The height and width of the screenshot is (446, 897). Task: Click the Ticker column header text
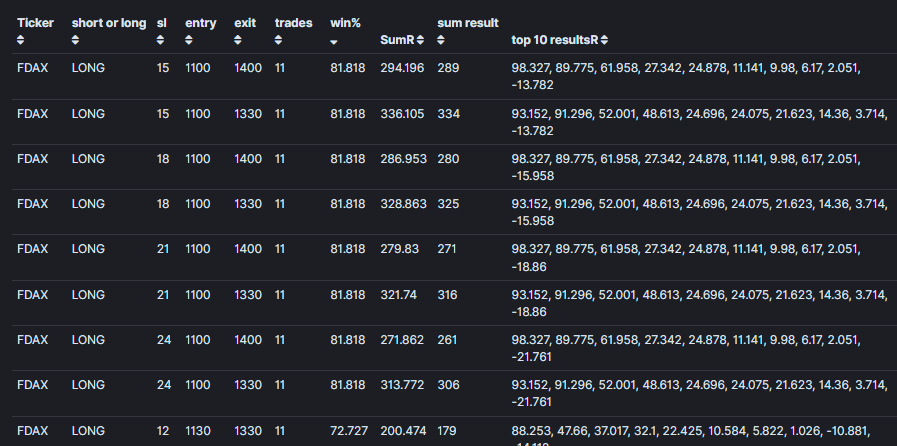[x=35, y=23]
